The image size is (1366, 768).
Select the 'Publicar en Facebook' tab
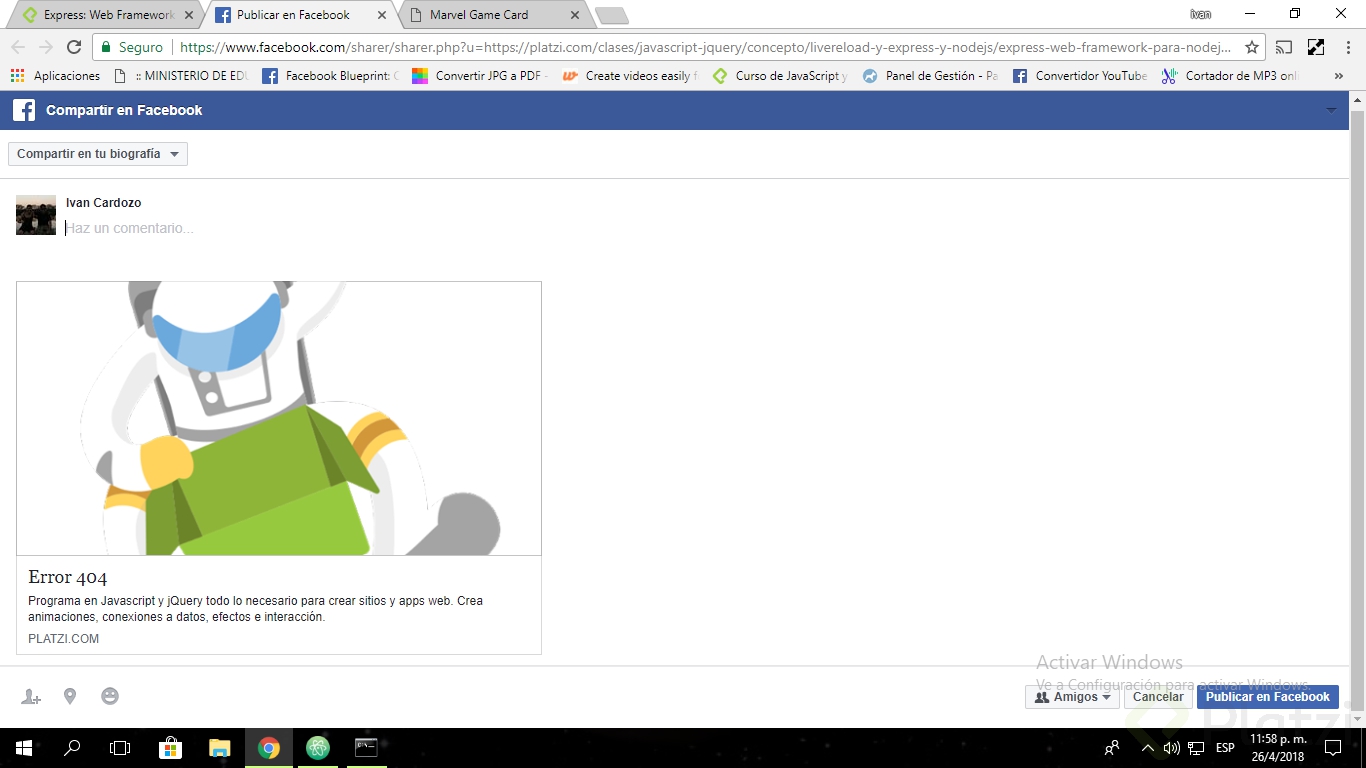pyautogui.click(x=294, y=15)
